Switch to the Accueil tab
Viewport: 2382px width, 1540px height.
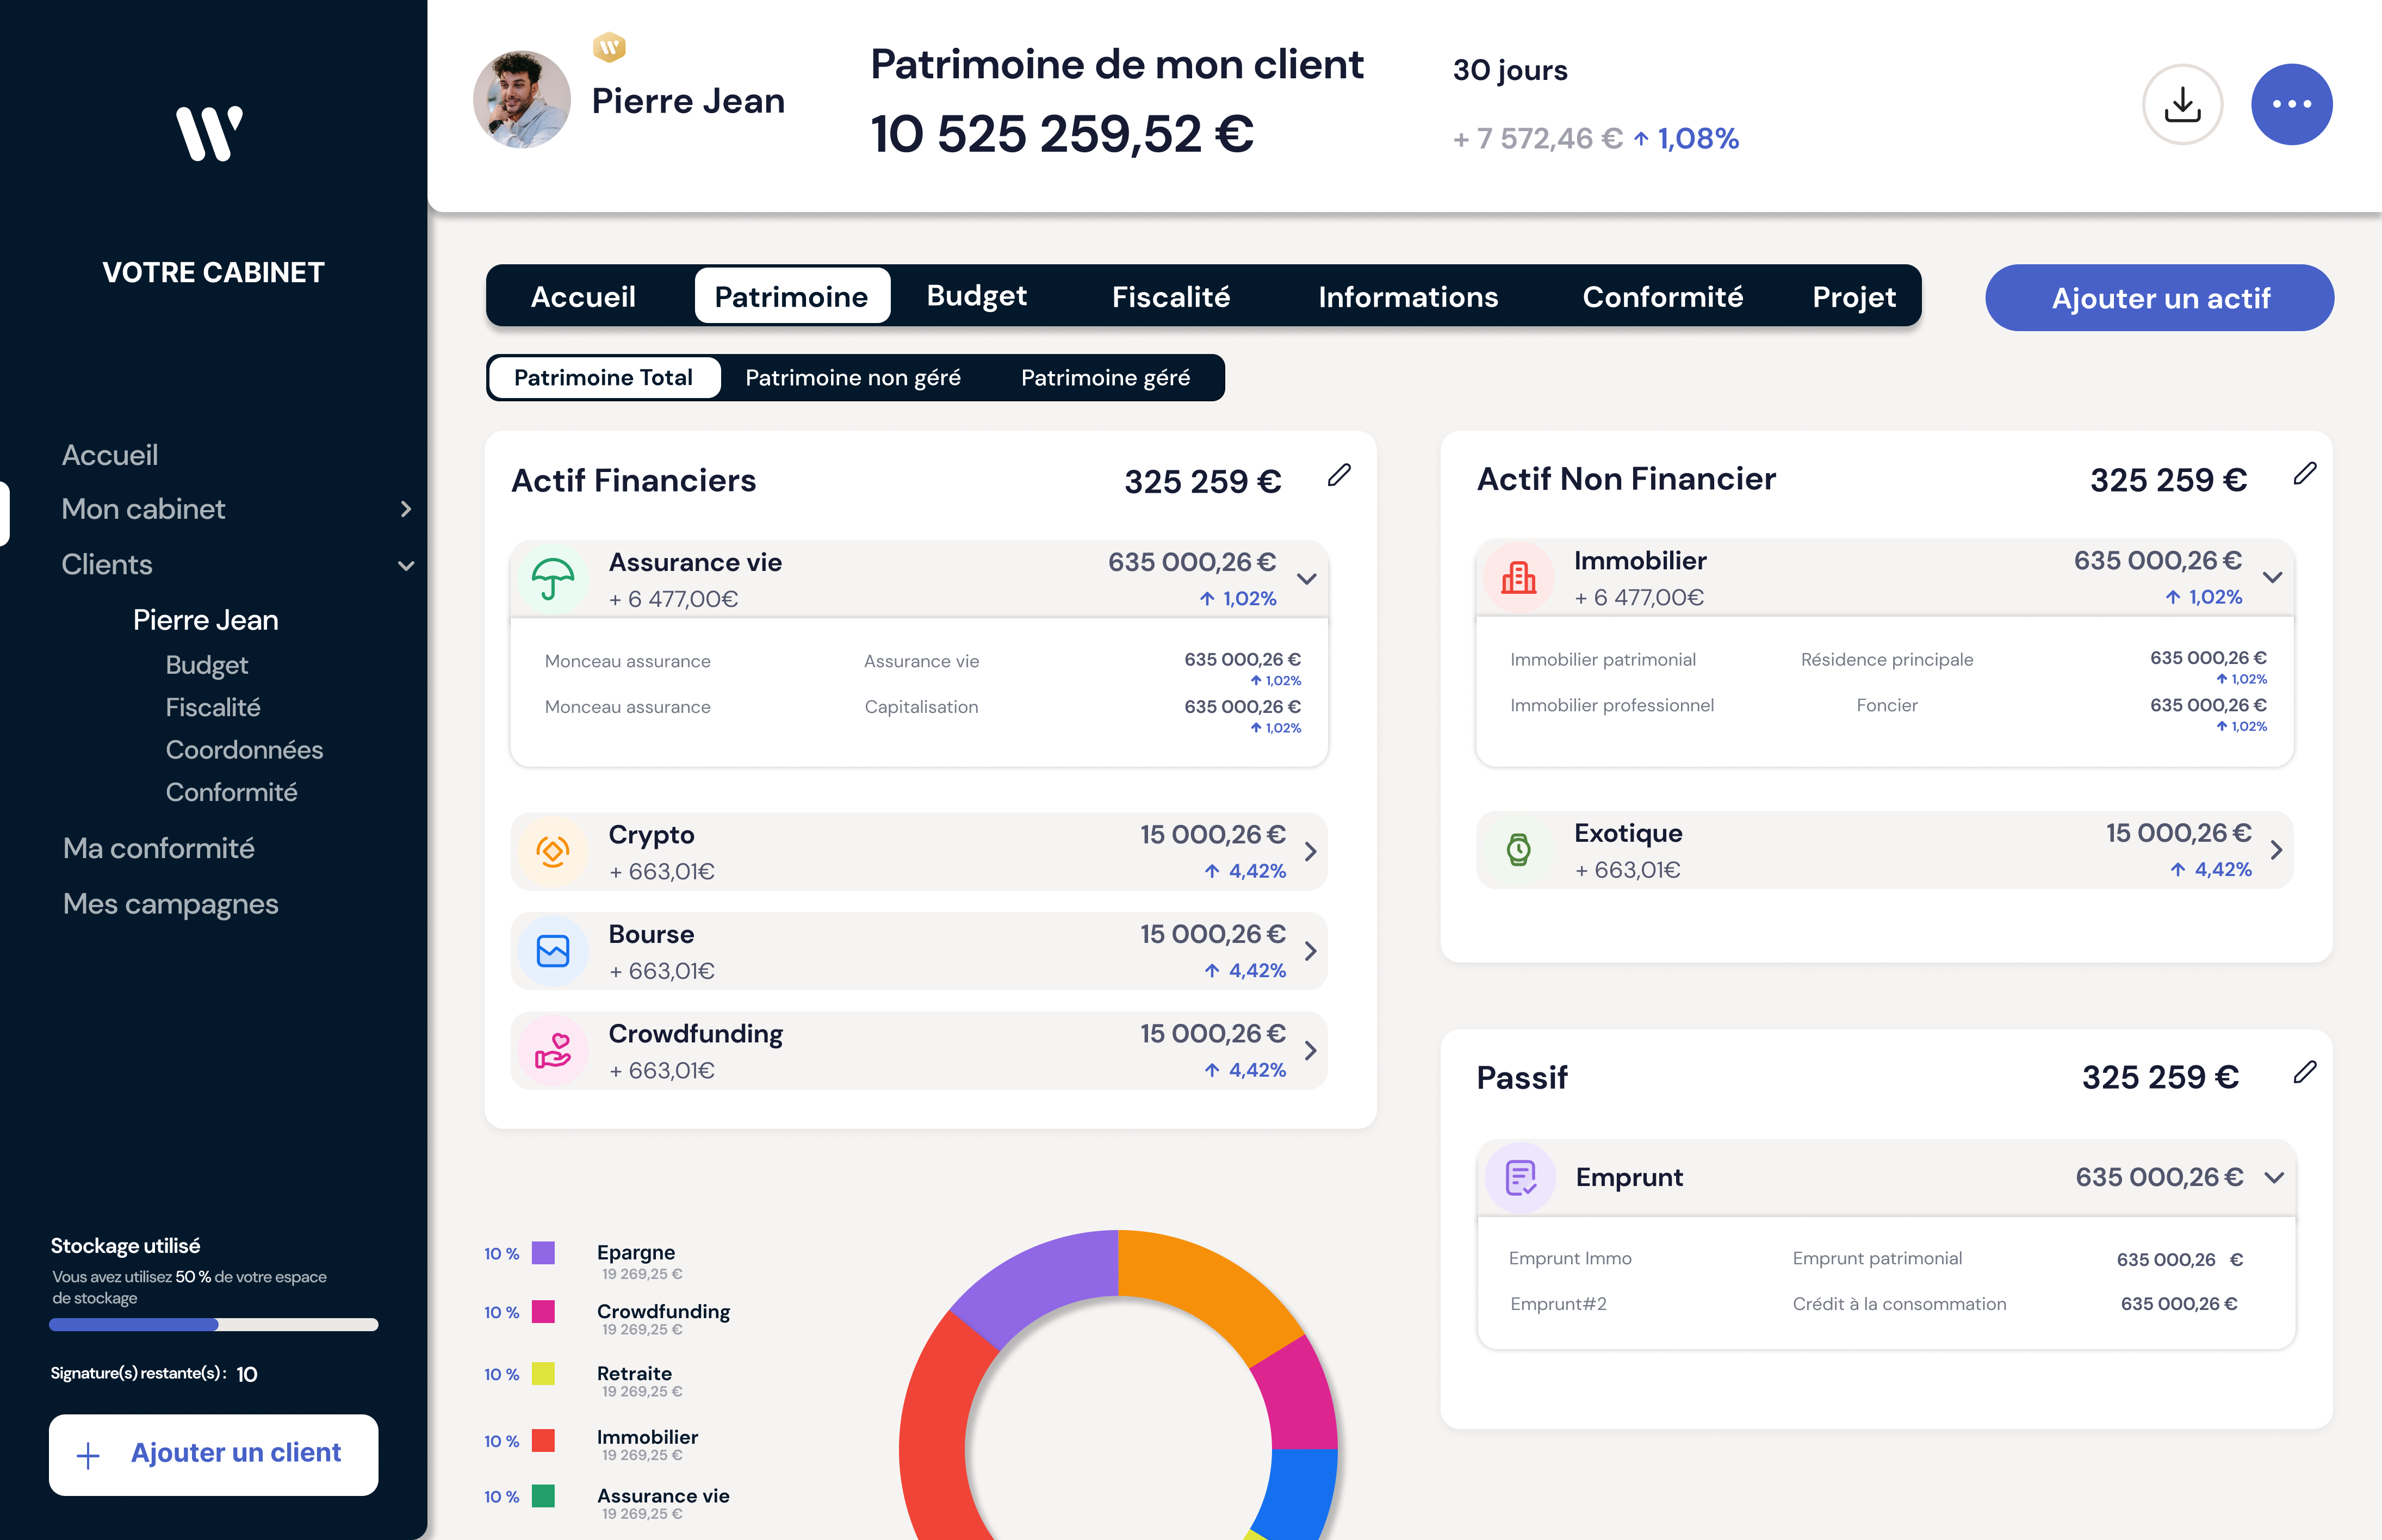[583, 297]
